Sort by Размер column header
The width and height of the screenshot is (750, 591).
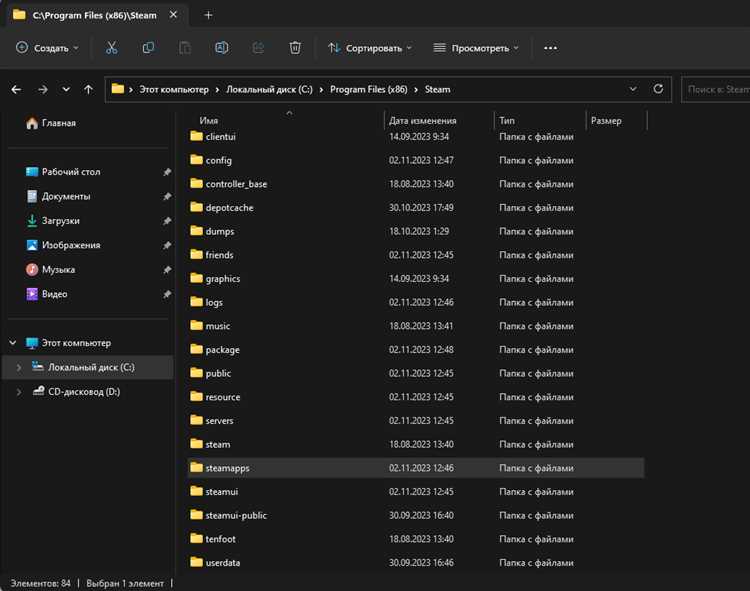pos(606,120)
